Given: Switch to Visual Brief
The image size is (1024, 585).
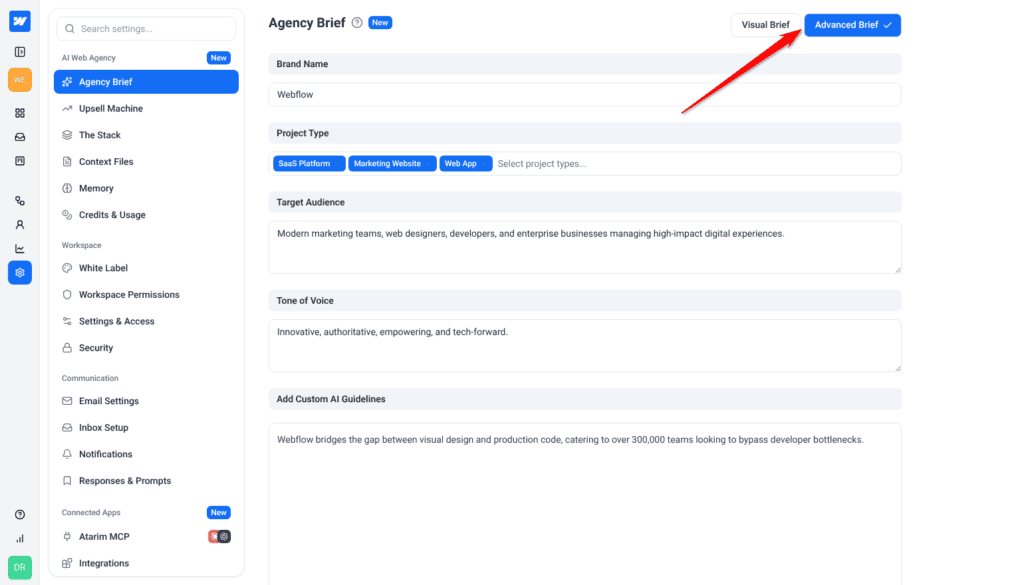Looking at the screenshot, I should (x=765, y=25).
